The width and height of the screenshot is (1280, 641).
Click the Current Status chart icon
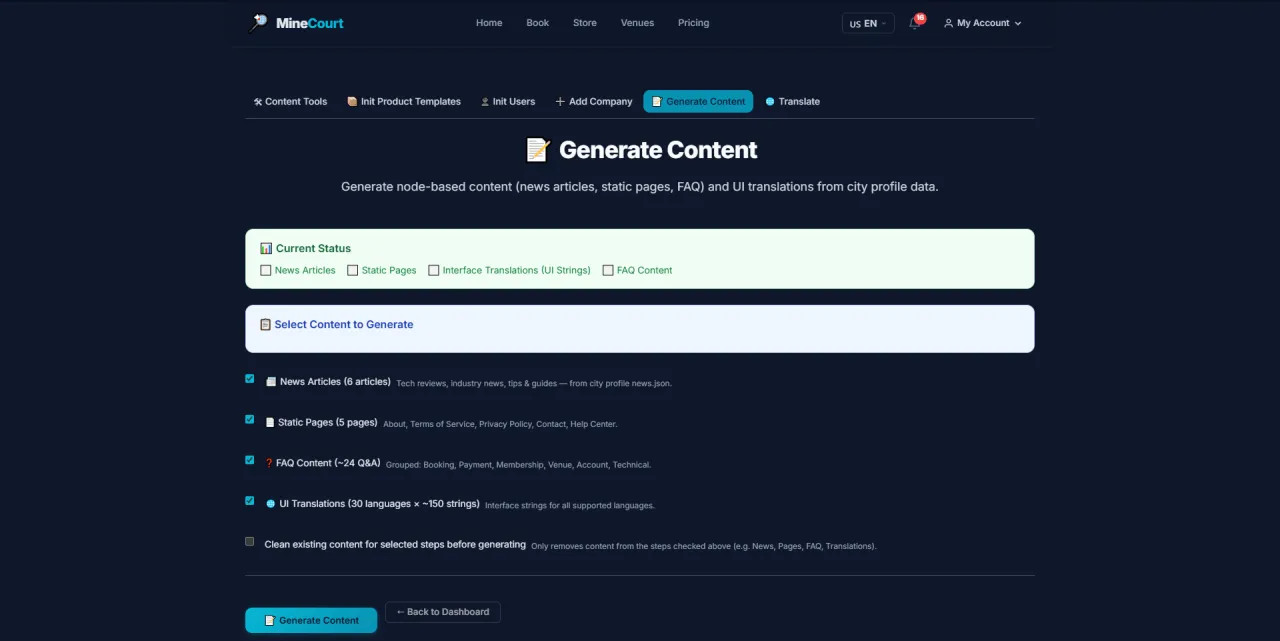[x=266, y=248]
